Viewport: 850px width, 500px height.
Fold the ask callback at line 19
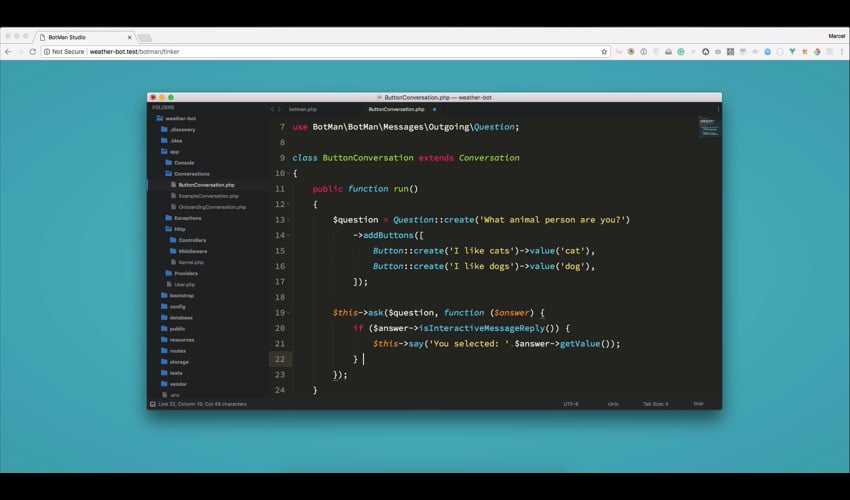(x=288, y=313)
